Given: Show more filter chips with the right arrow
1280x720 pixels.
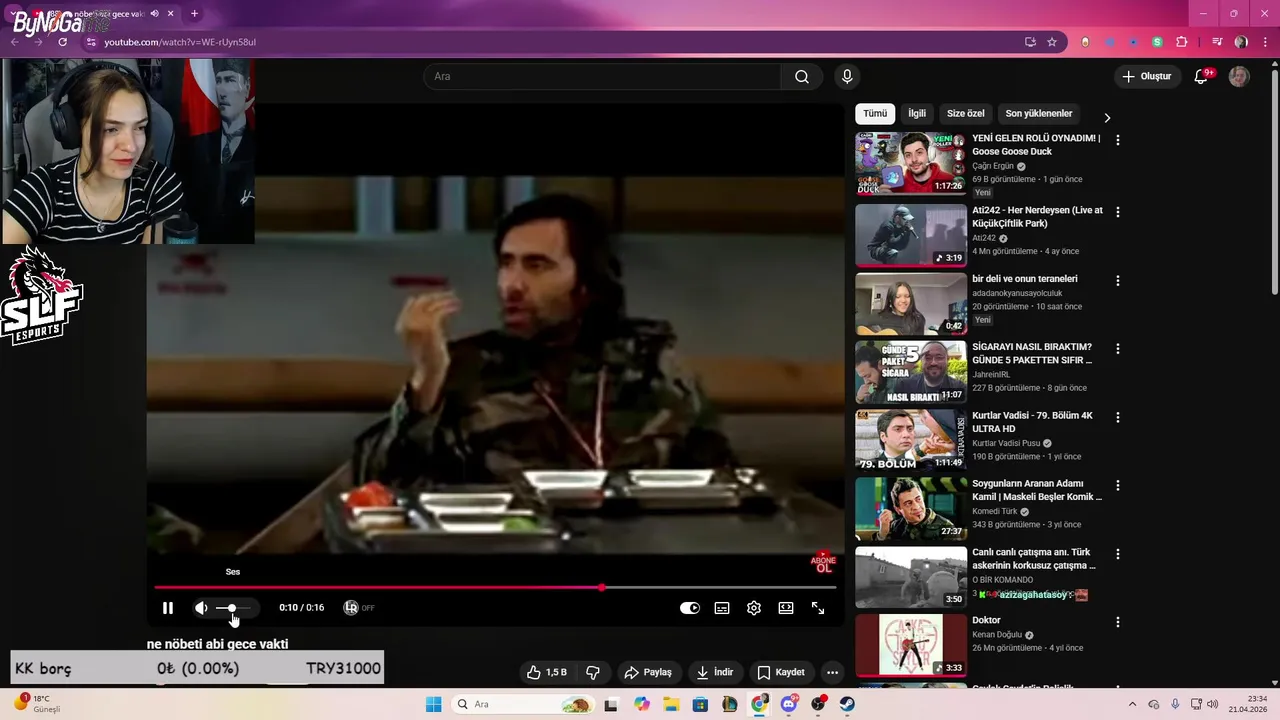Looking at the screenshot, I should [1107, 117].
